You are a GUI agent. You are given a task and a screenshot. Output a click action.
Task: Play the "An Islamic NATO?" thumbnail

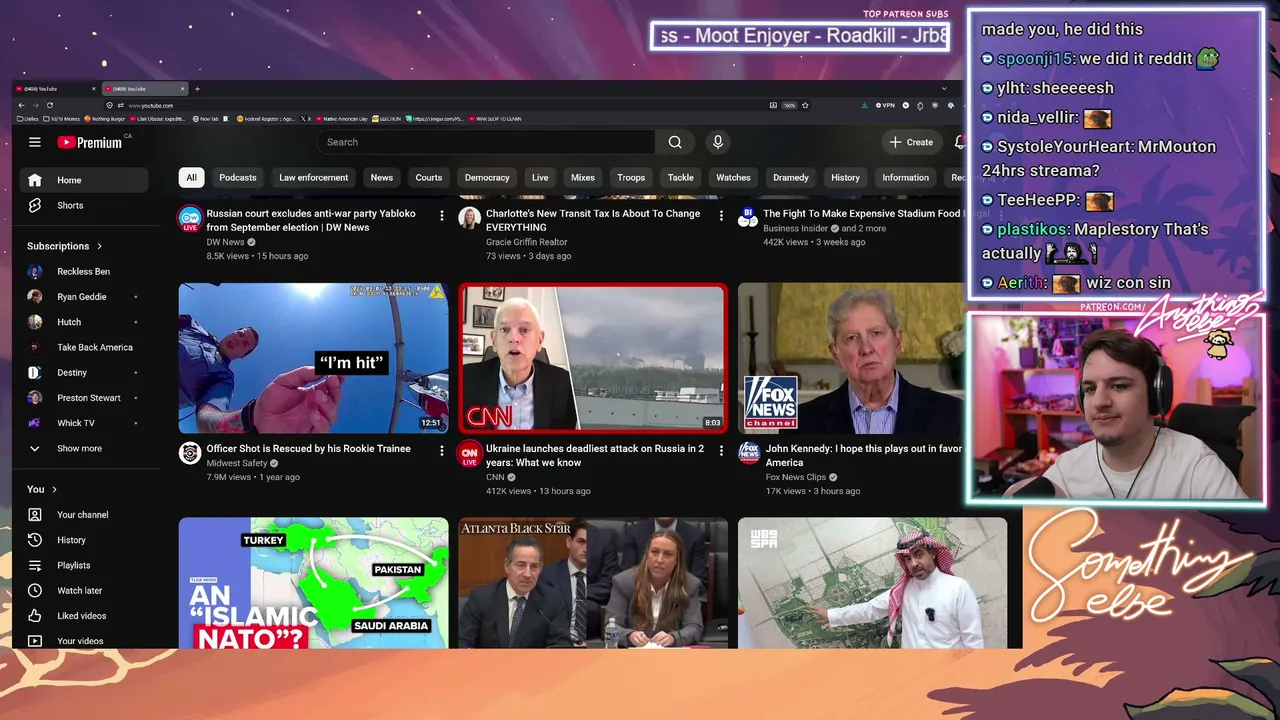pos(313,583)
